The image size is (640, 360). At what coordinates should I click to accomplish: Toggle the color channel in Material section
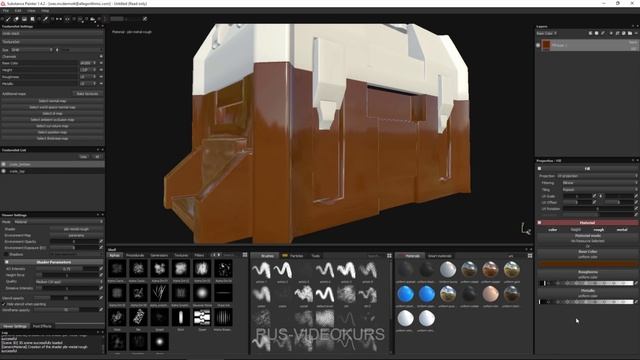pos(552,230)
